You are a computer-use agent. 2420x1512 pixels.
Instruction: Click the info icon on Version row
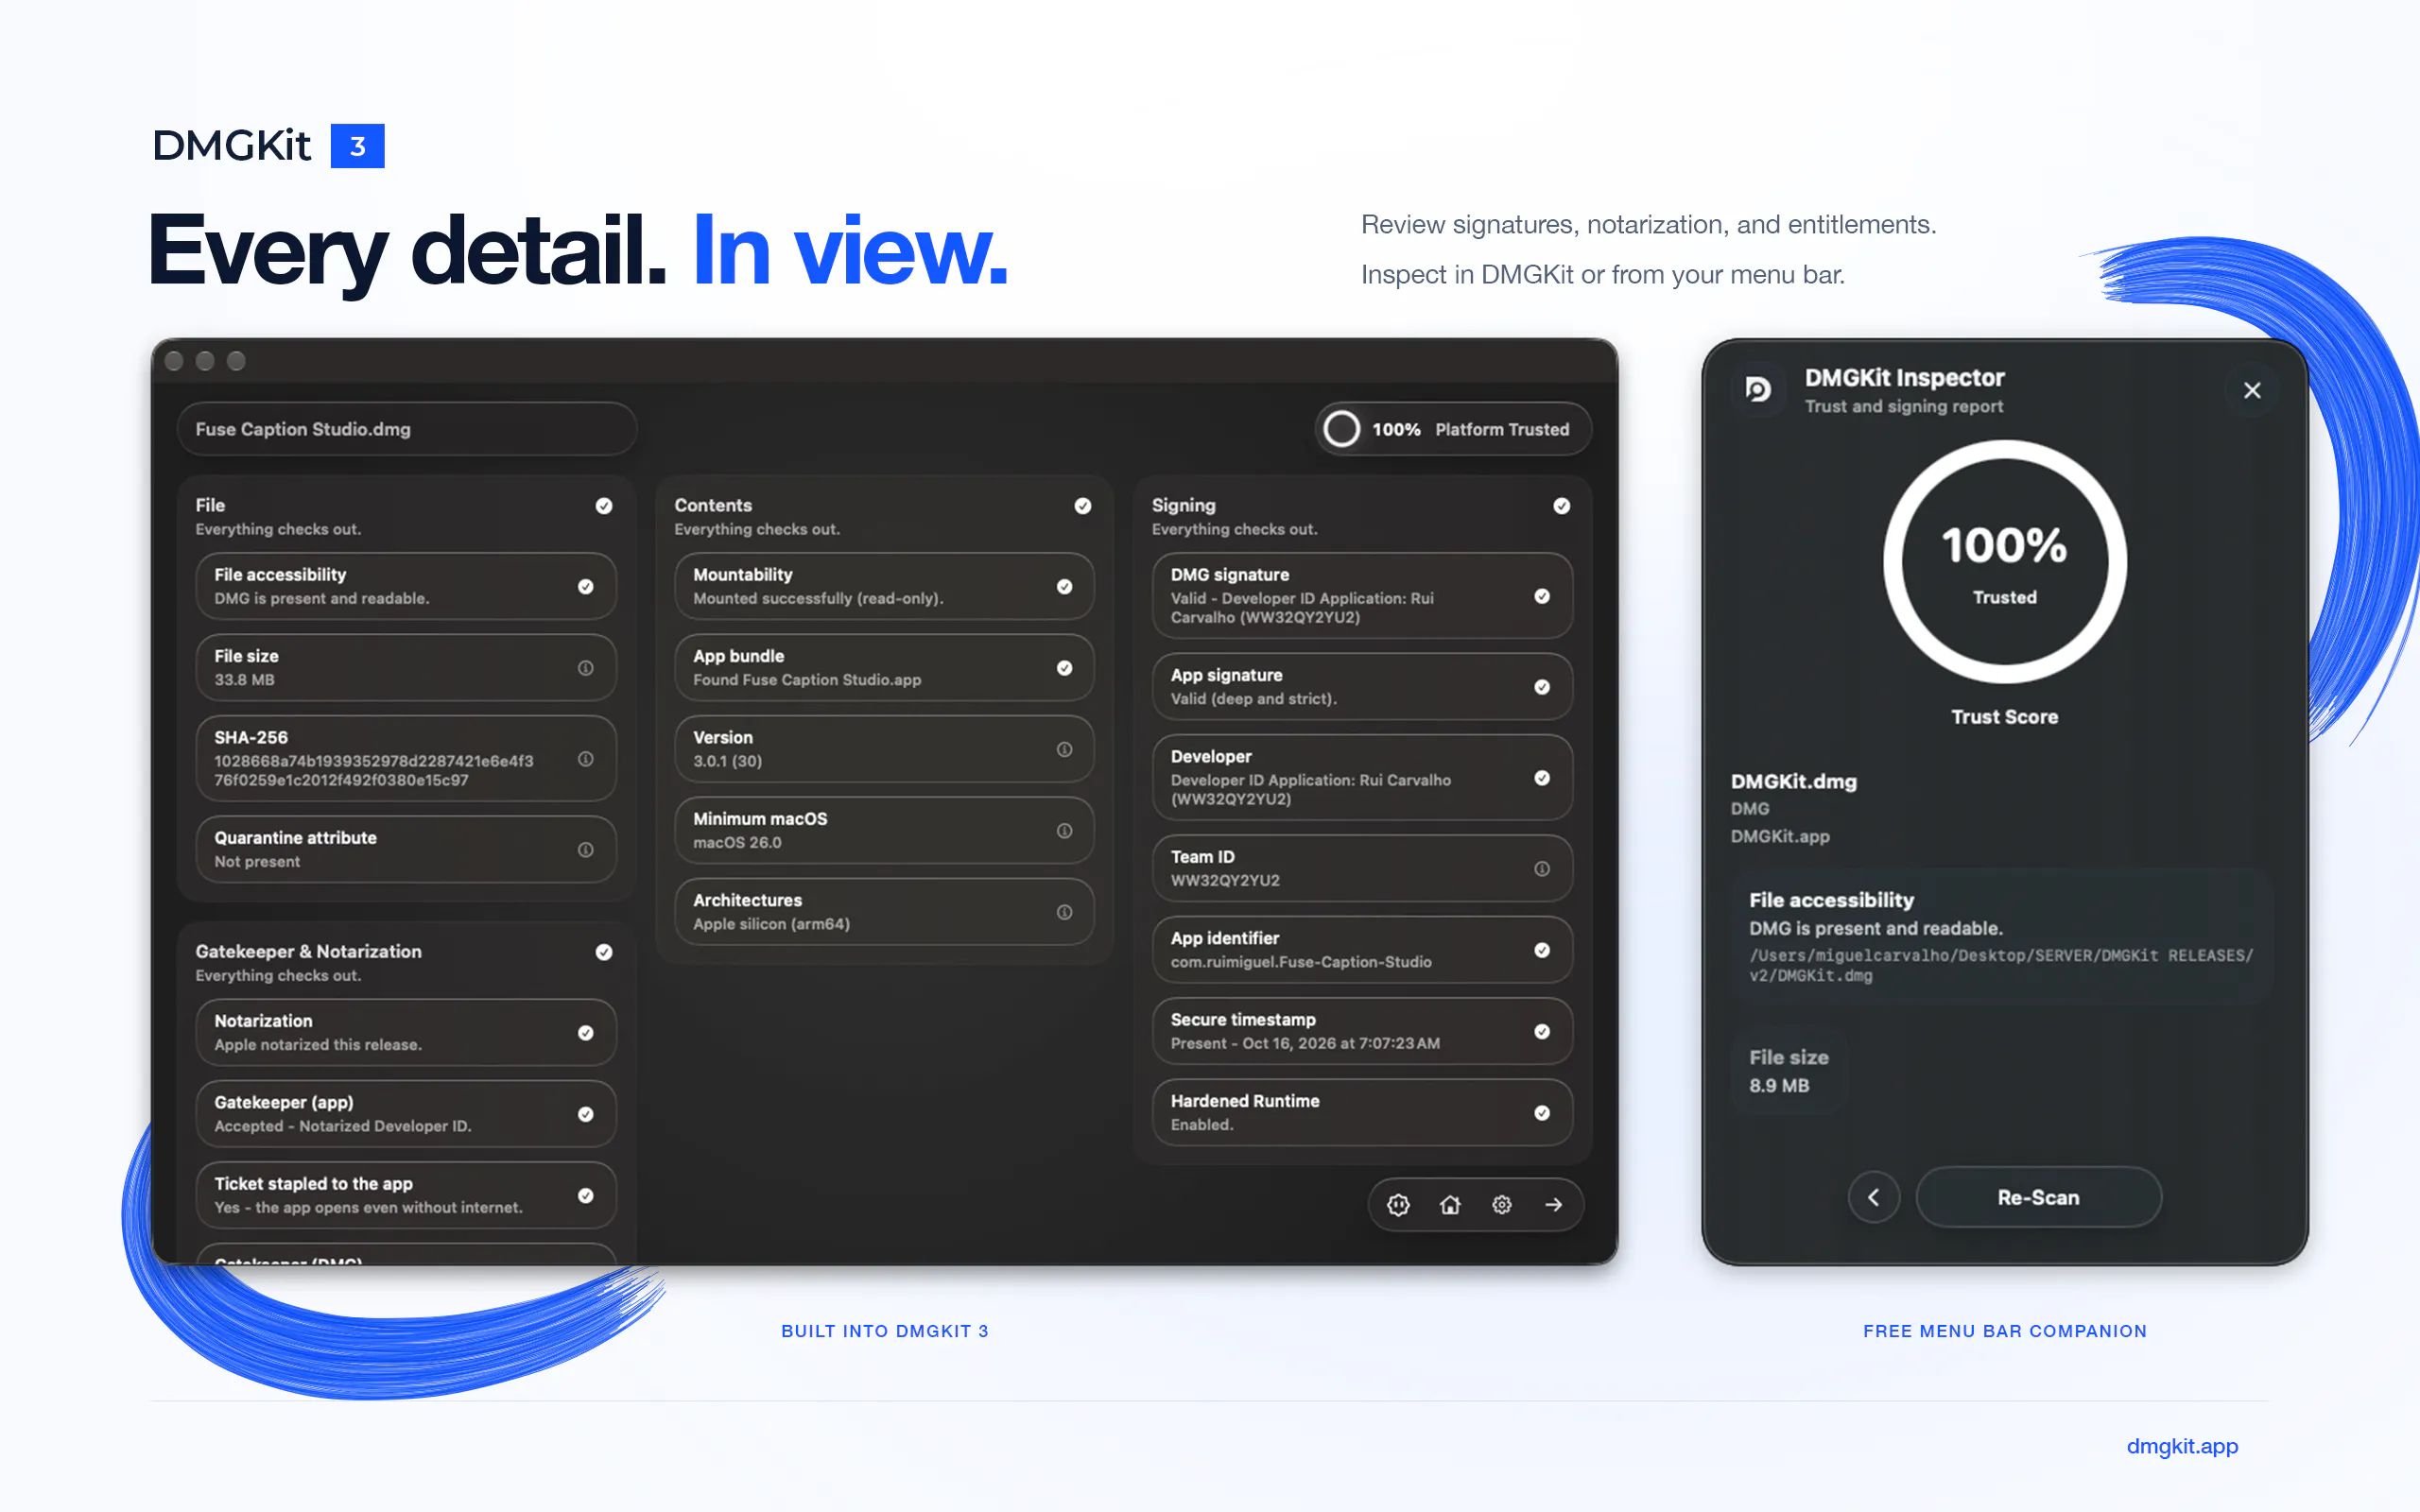point(1065,749)
